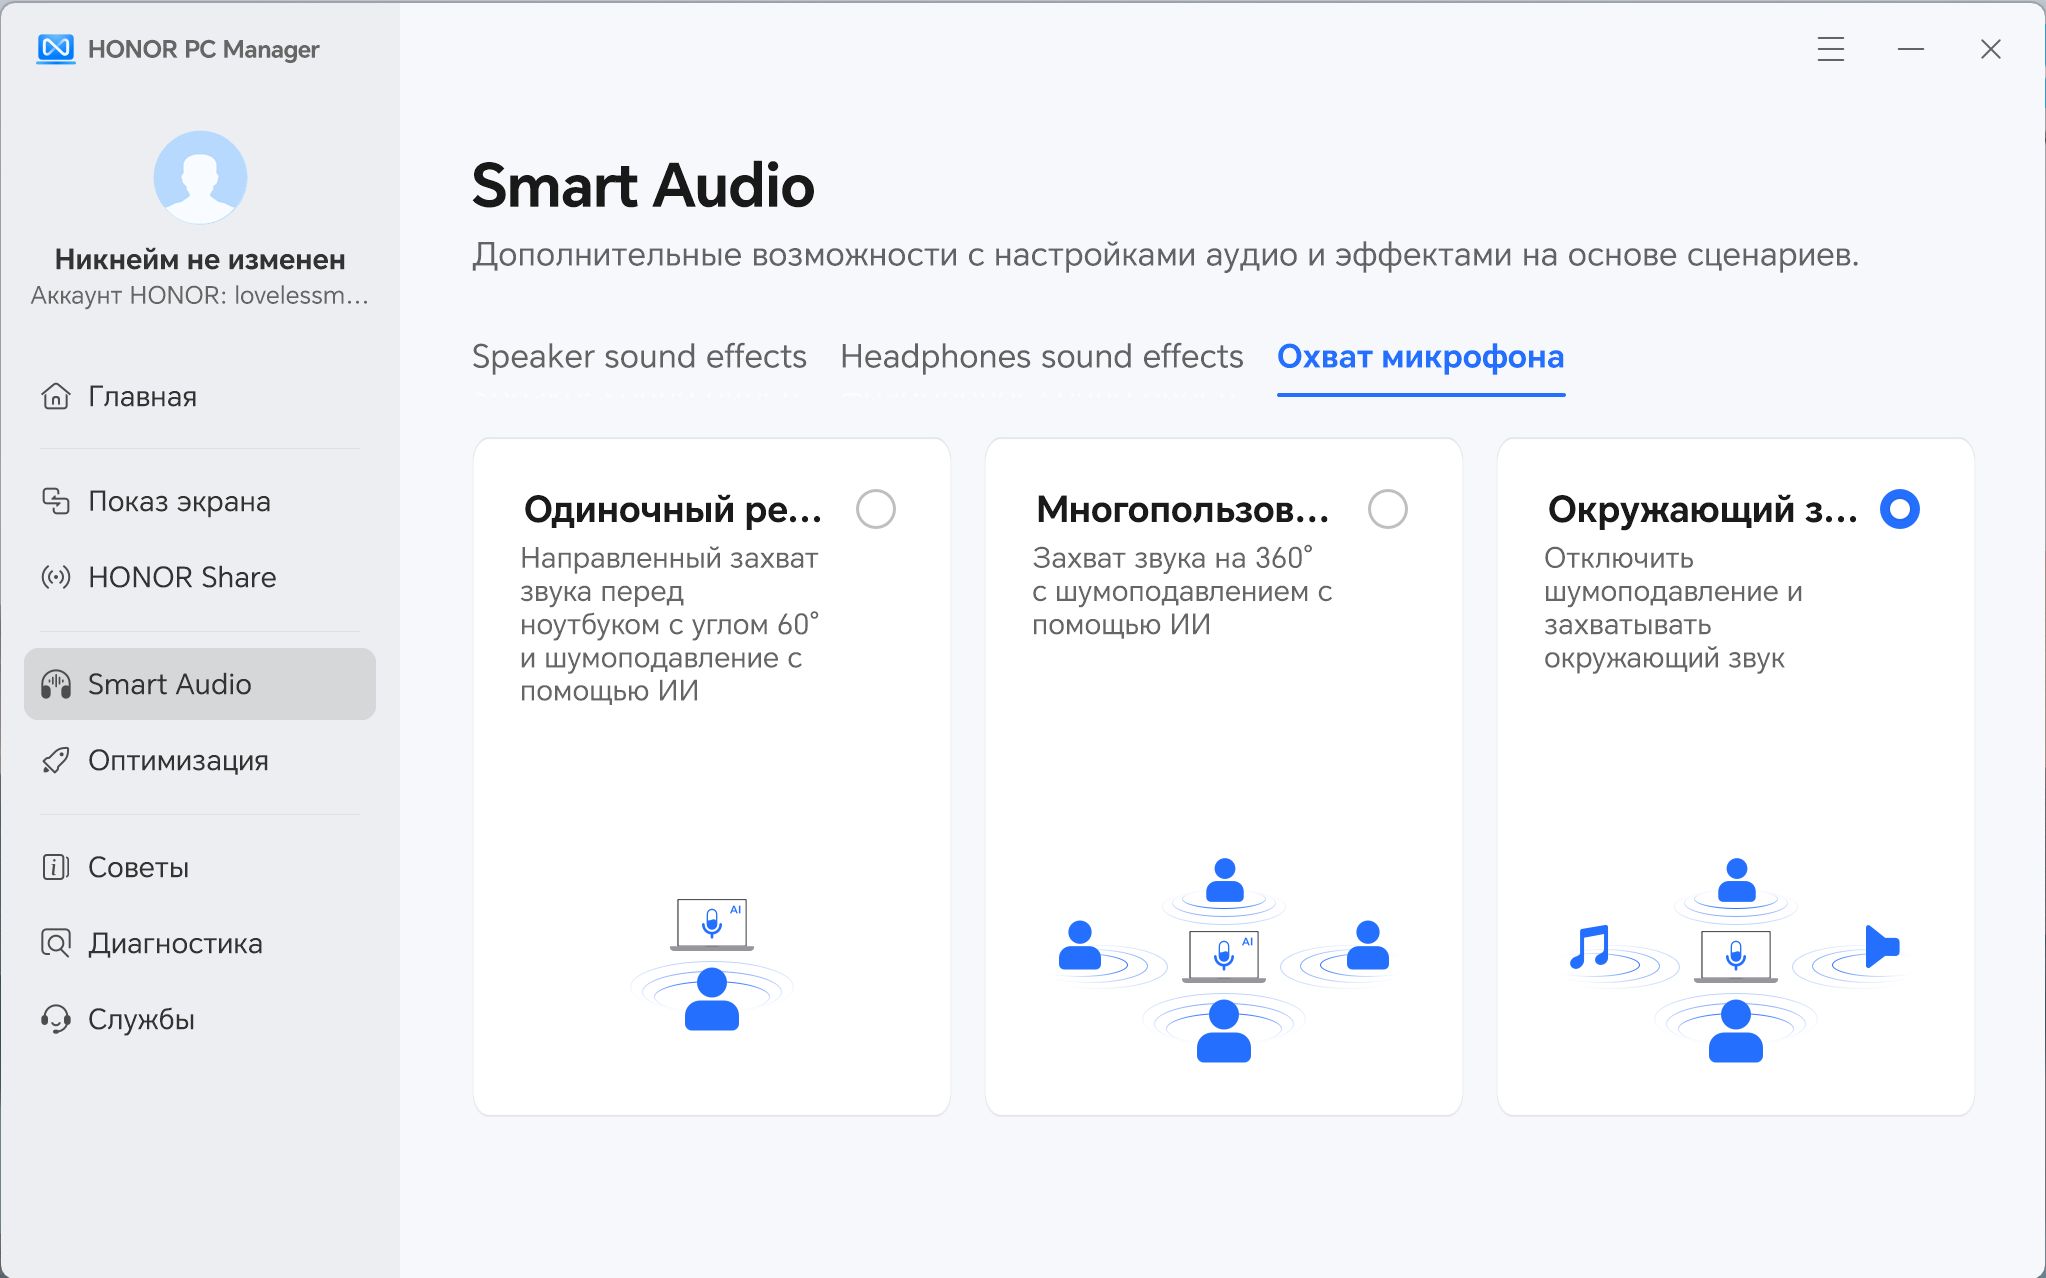The height and width of the screenshot is (1278, 2046).
Task: Click the Одиночный ре… card title
Action: click(x=673, y=510)
